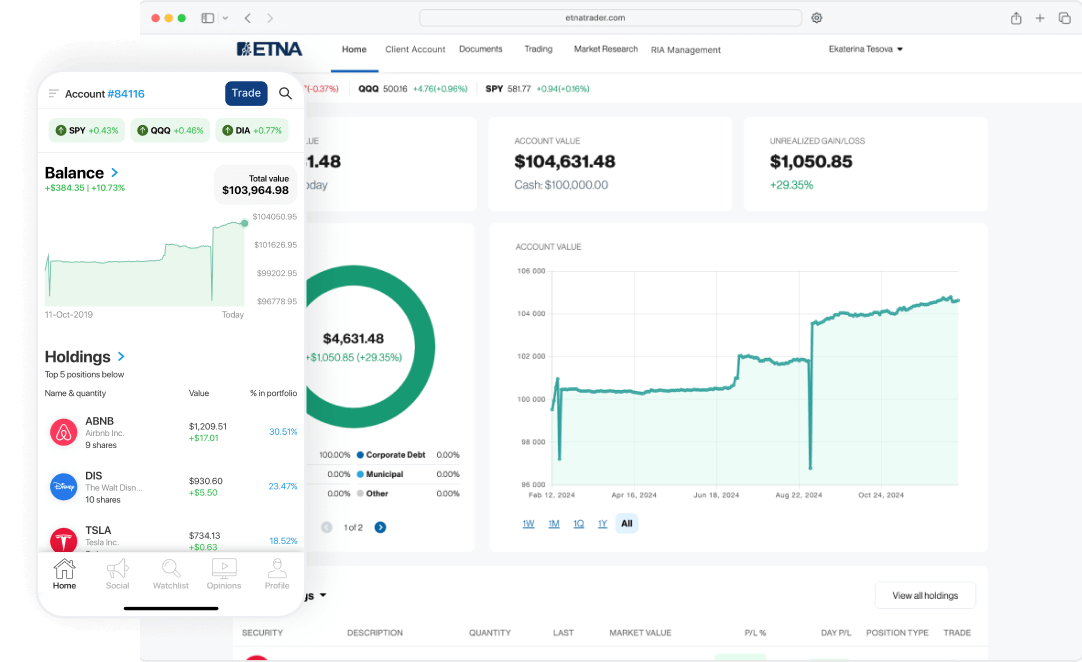Go to previous allocation page with left arrow
The width and height of the screenshot is (1082, 662).
coord(327,527)
